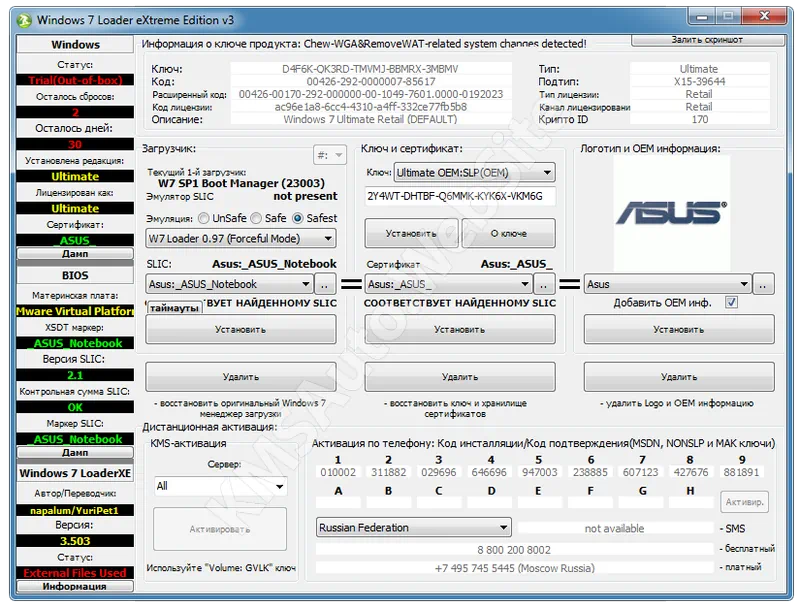Image resolution: width=800 pixels, height=609 pixels.
Task: Click the Дамп button under Сертификат
Action: pos(75,253)
